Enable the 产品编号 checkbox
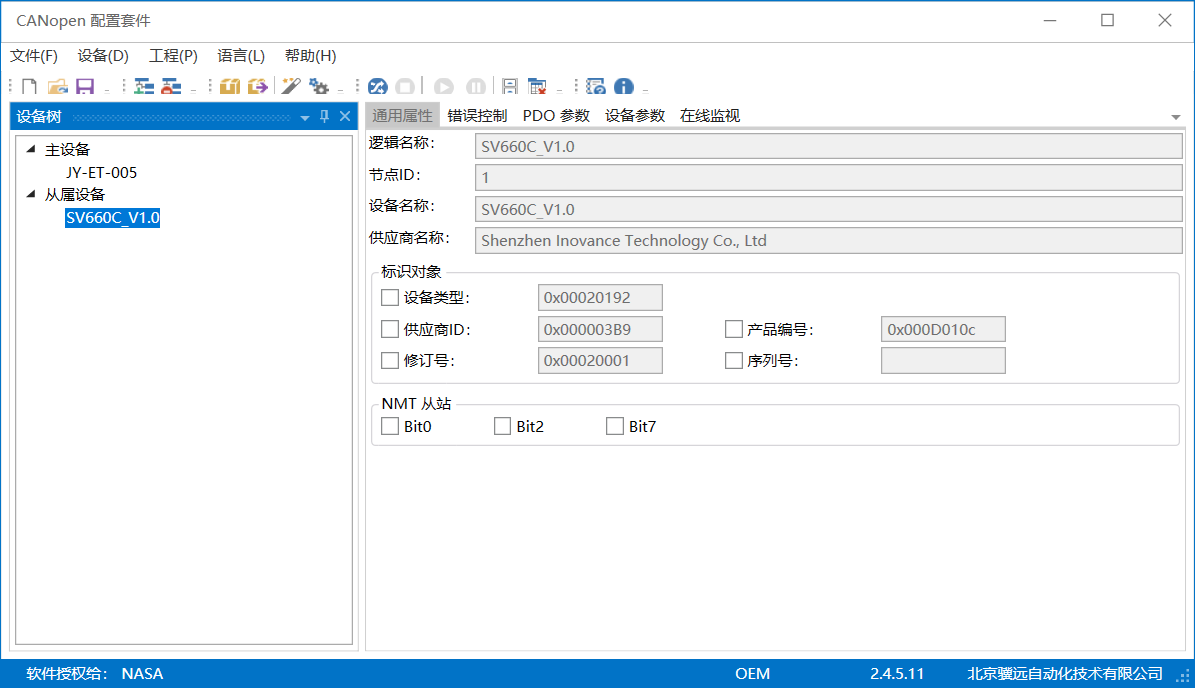Image resolution: width=1195 pixels, height=688 pixels. click(x=733, y=329)
